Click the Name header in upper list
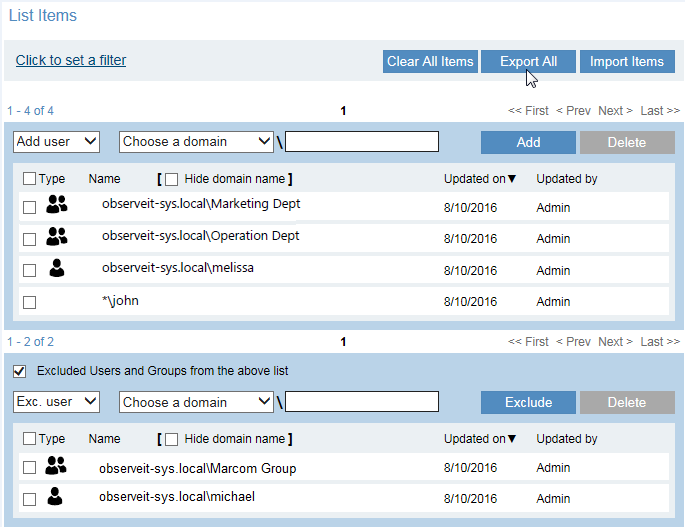This screenshot has height=527, width=685. tap(104, 179)
